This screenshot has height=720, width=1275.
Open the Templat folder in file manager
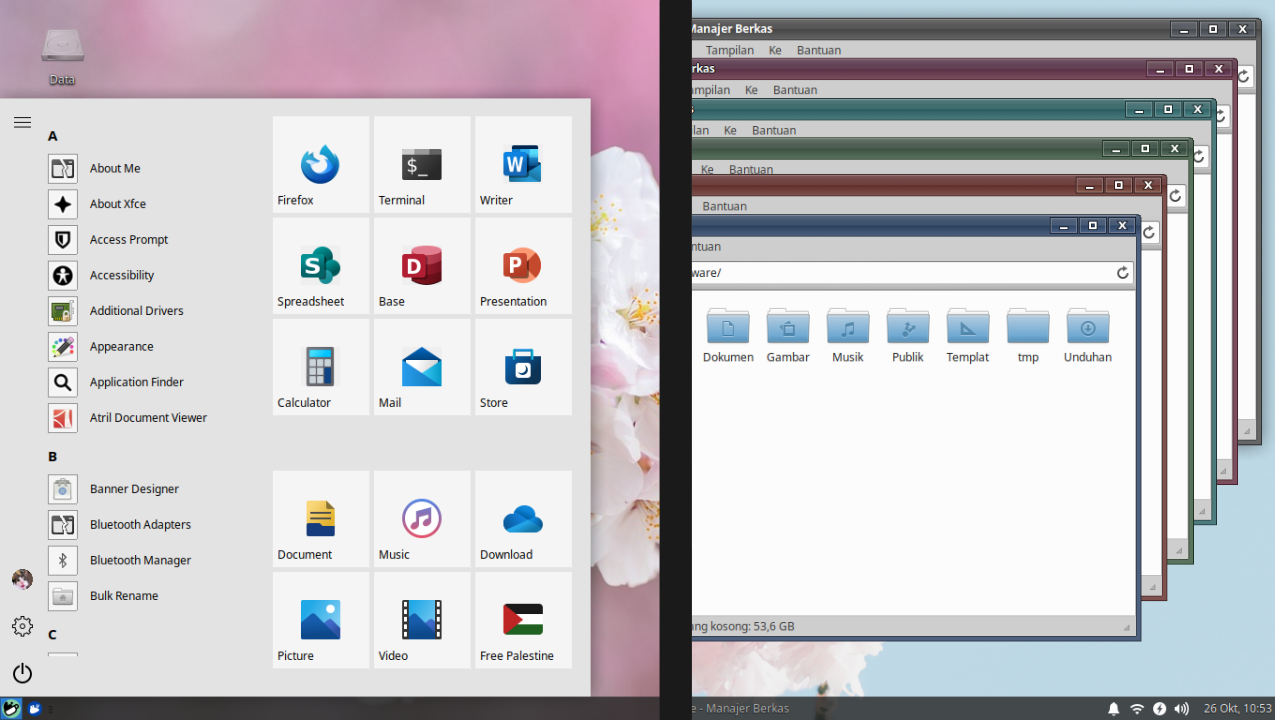pyautogui.click(x=968, y=336)
